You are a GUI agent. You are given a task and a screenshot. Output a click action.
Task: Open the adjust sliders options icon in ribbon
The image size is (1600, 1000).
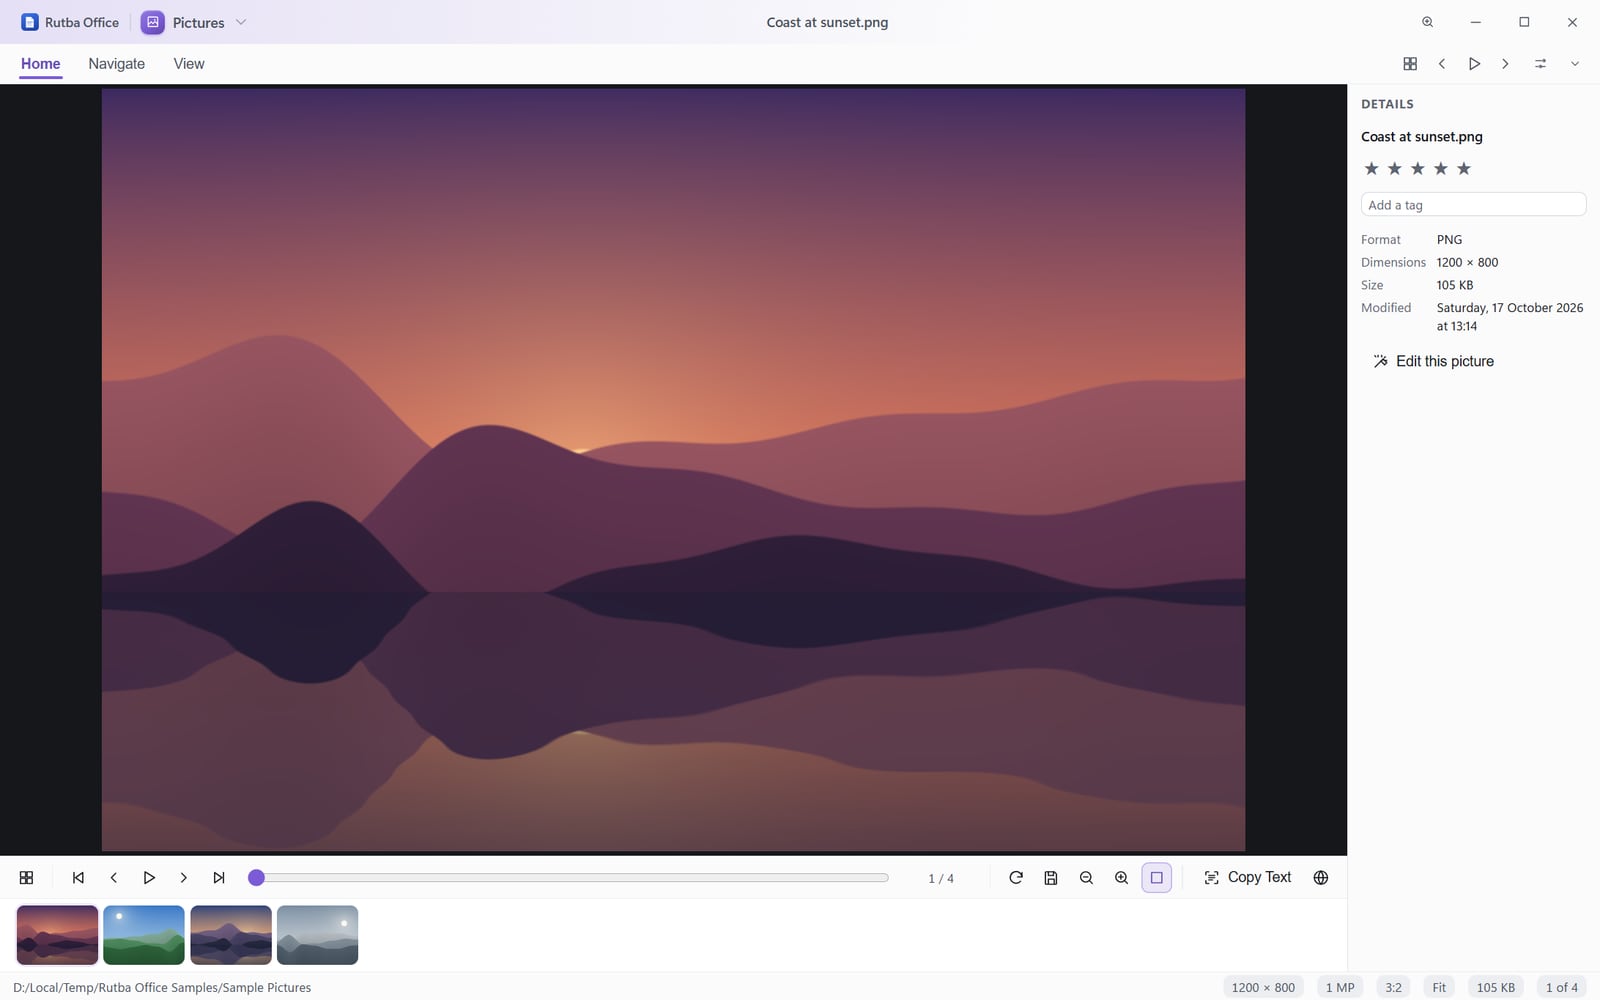pos(1540,64)
